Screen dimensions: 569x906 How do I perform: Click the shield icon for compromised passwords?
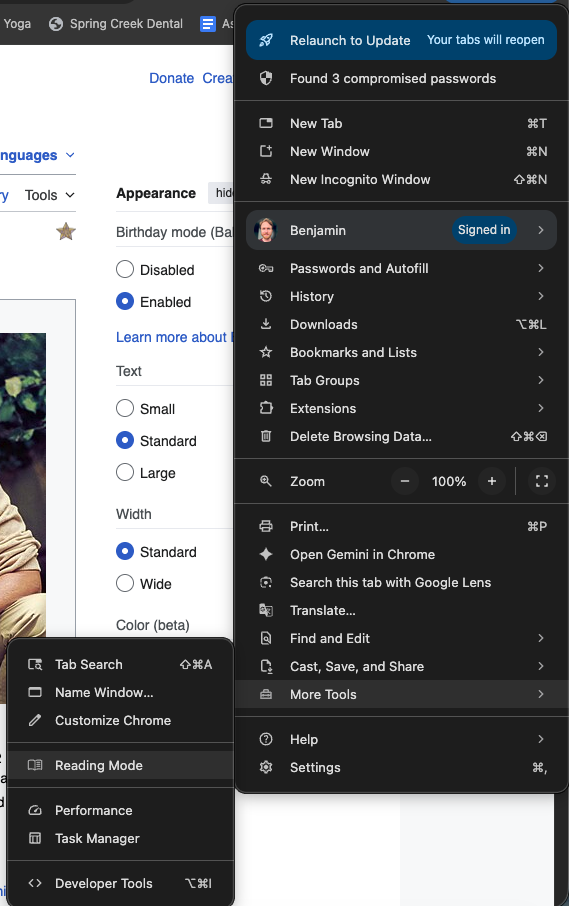tap(266, 79)
